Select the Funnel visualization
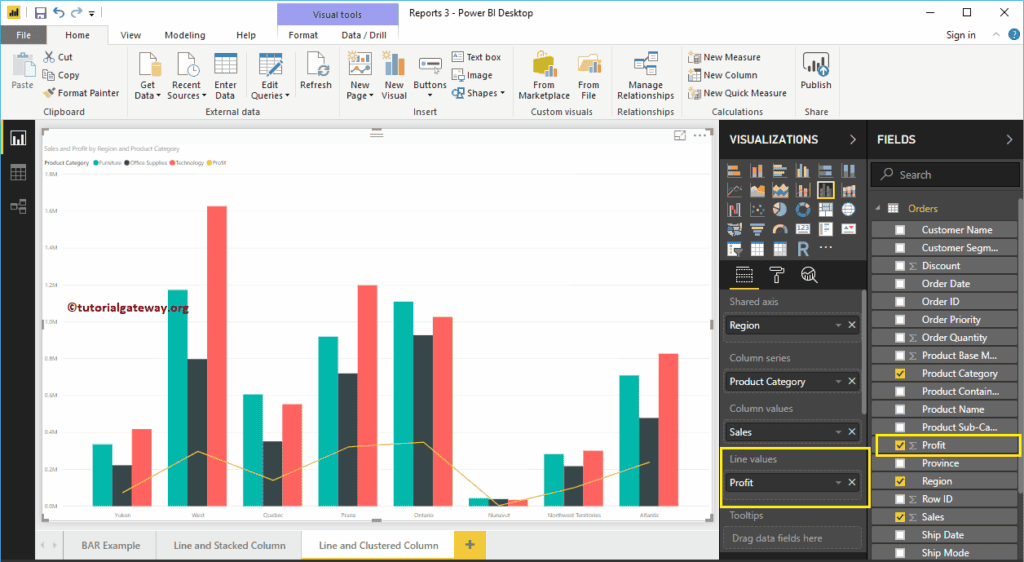This screenshot has width=1024, height=562. [757, 229]
